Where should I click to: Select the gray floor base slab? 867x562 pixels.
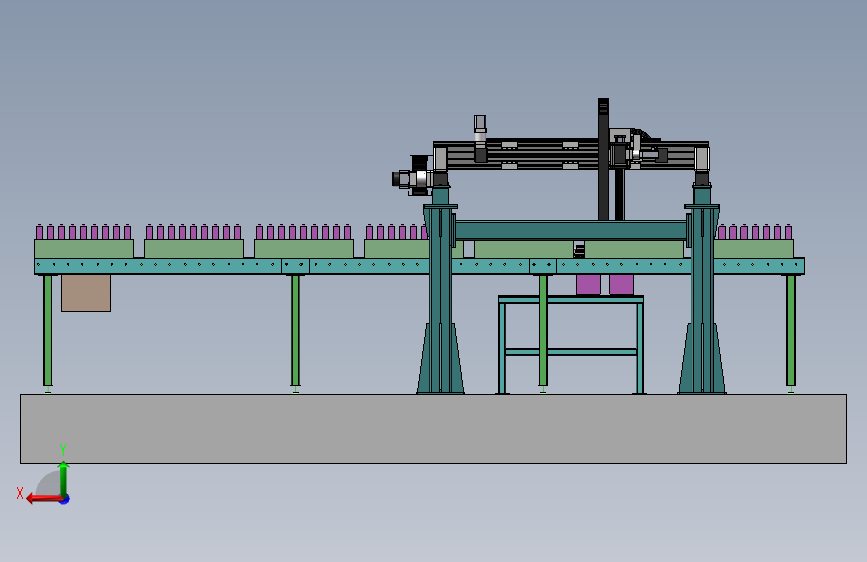pyautogui.click(x=433, y=429)
